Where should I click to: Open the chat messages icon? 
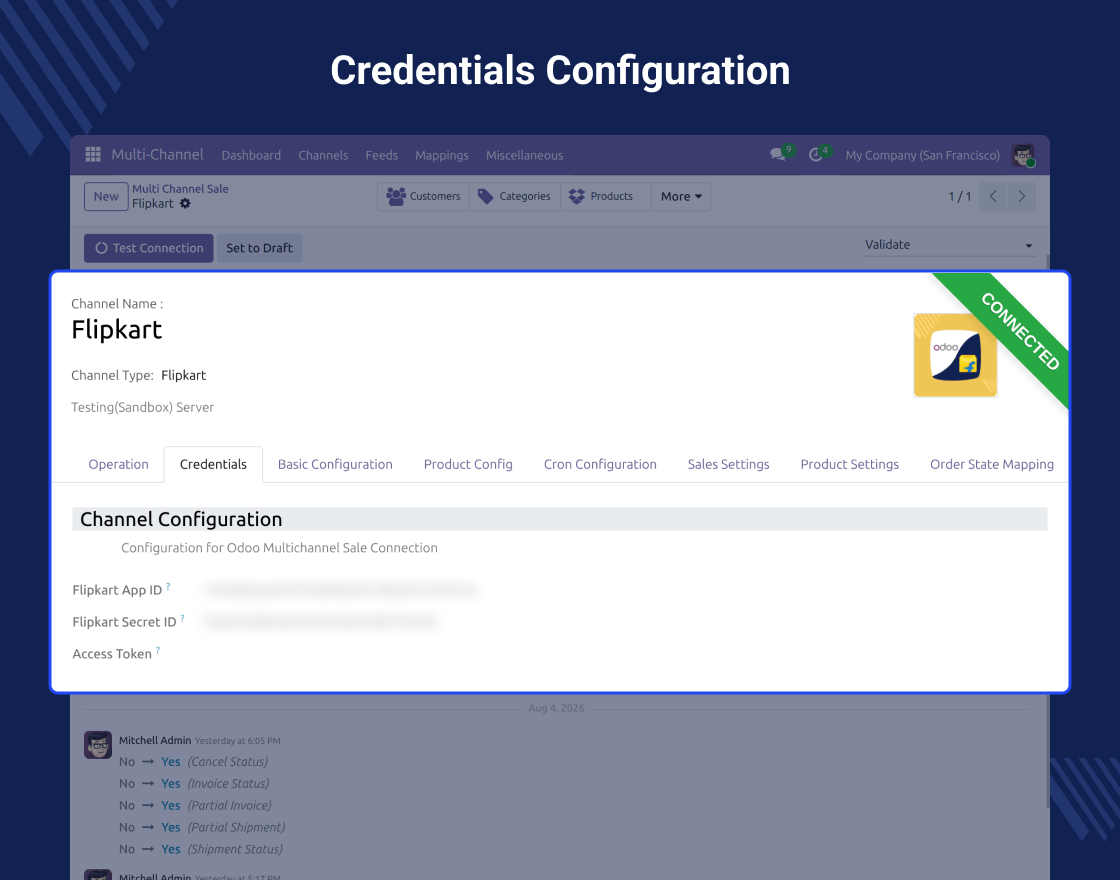778,154
